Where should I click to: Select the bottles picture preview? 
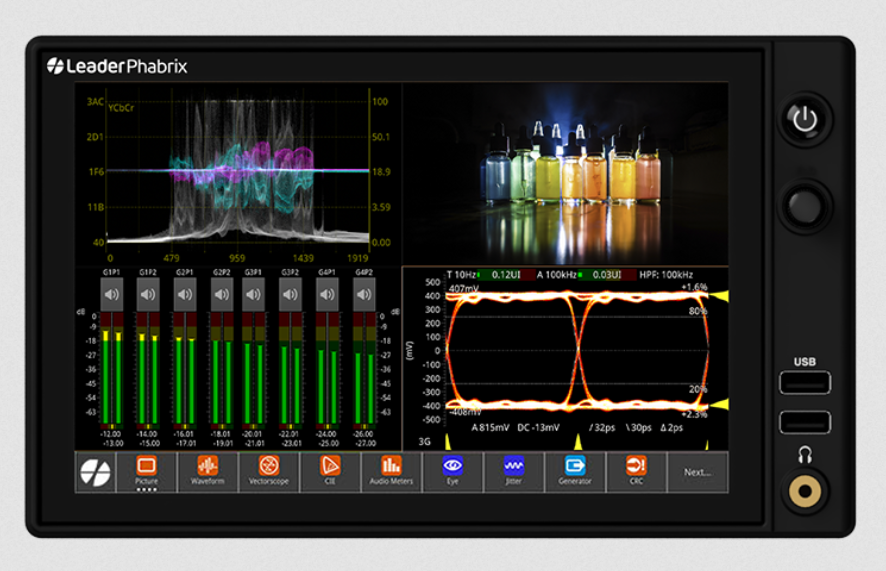click(x=566, y=172)
